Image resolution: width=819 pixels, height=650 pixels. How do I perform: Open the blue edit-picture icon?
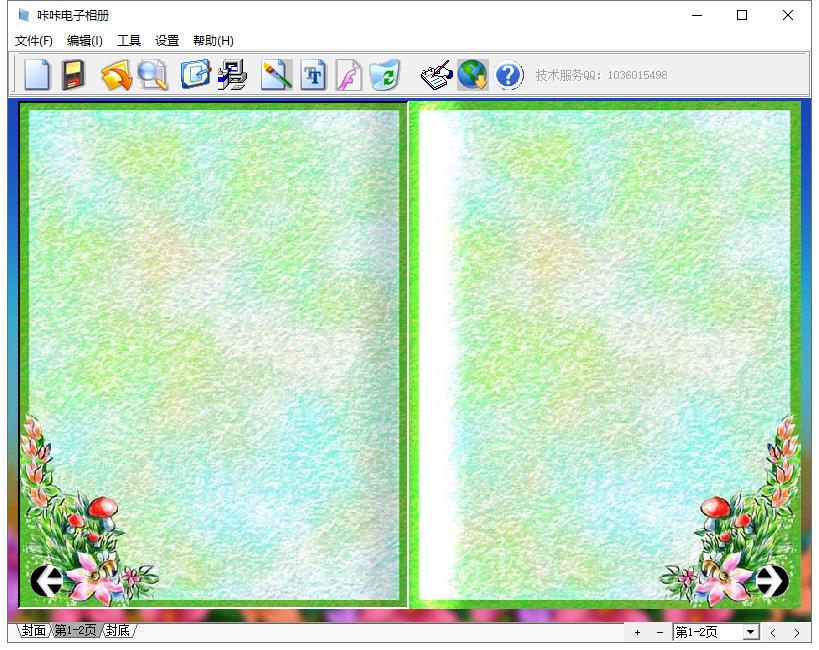tap(195, 75)
